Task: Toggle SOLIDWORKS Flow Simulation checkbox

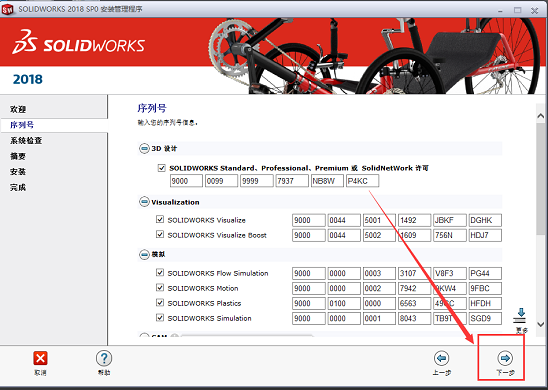Action: coord(160,272)
